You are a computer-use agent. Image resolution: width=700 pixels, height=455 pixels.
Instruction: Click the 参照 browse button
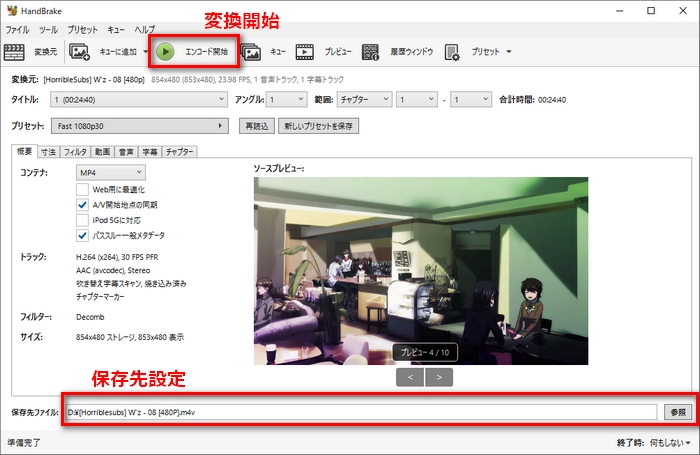click(678, 412)
